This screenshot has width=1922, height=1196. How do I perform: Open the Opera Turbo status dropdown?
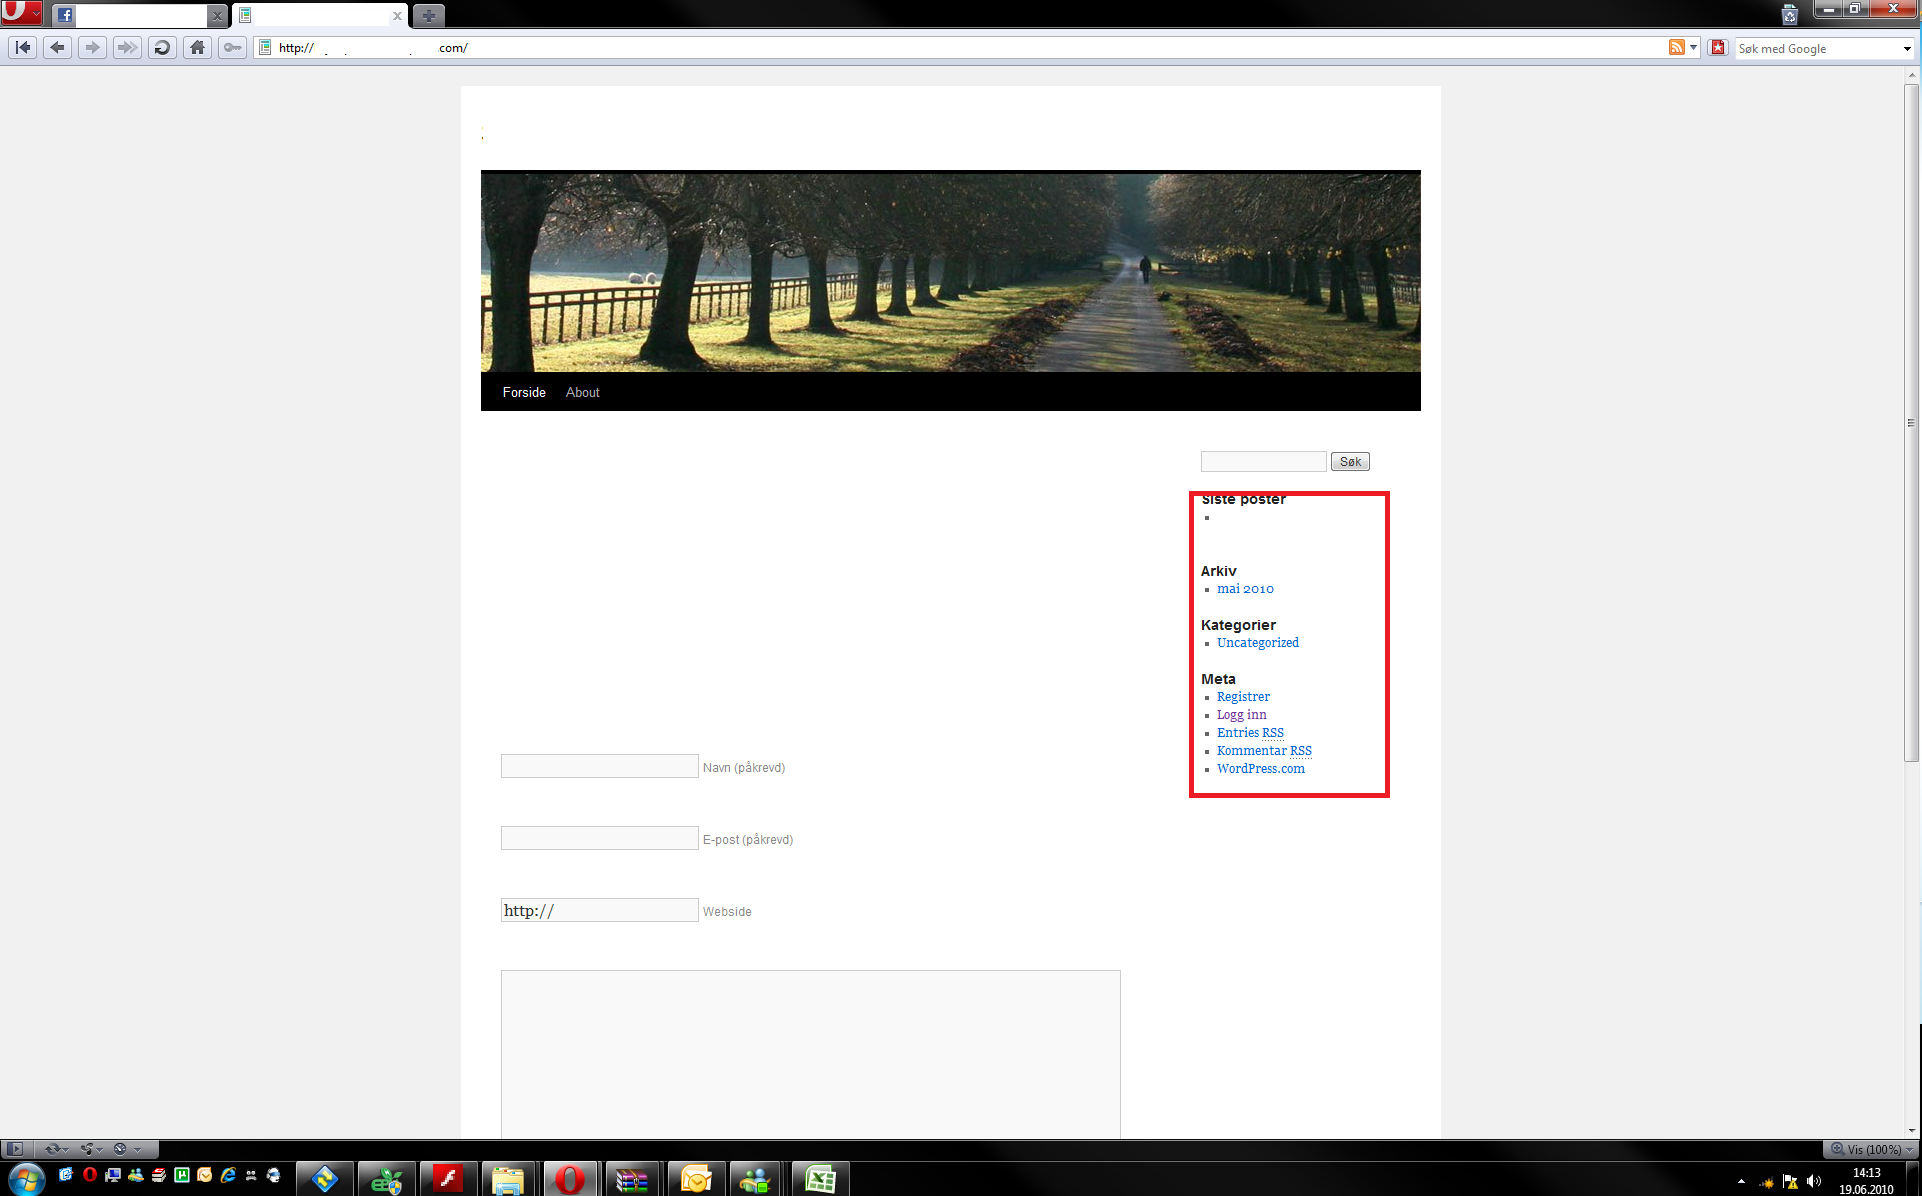(x=127, y=1149)
